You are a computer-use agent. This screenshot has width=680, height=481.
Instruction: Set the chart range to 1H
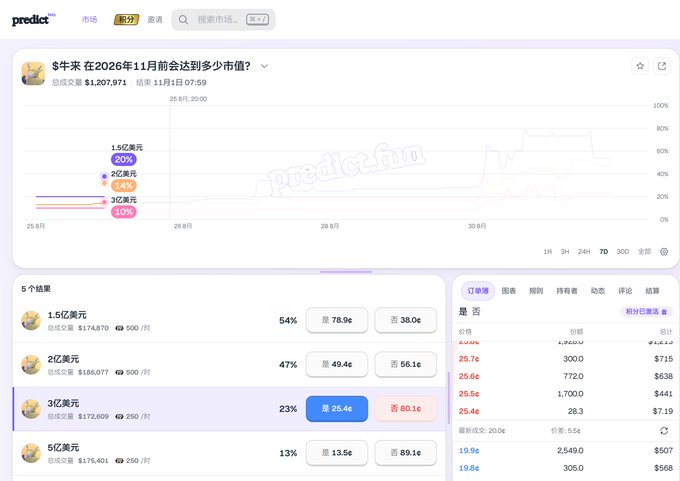(548, 252)
